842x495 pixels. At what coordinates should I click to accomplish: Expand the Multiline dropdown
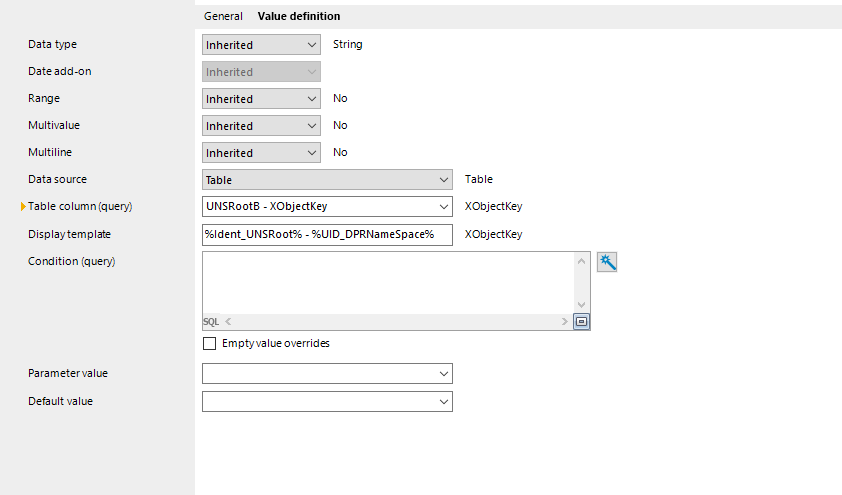click(262, 152)
